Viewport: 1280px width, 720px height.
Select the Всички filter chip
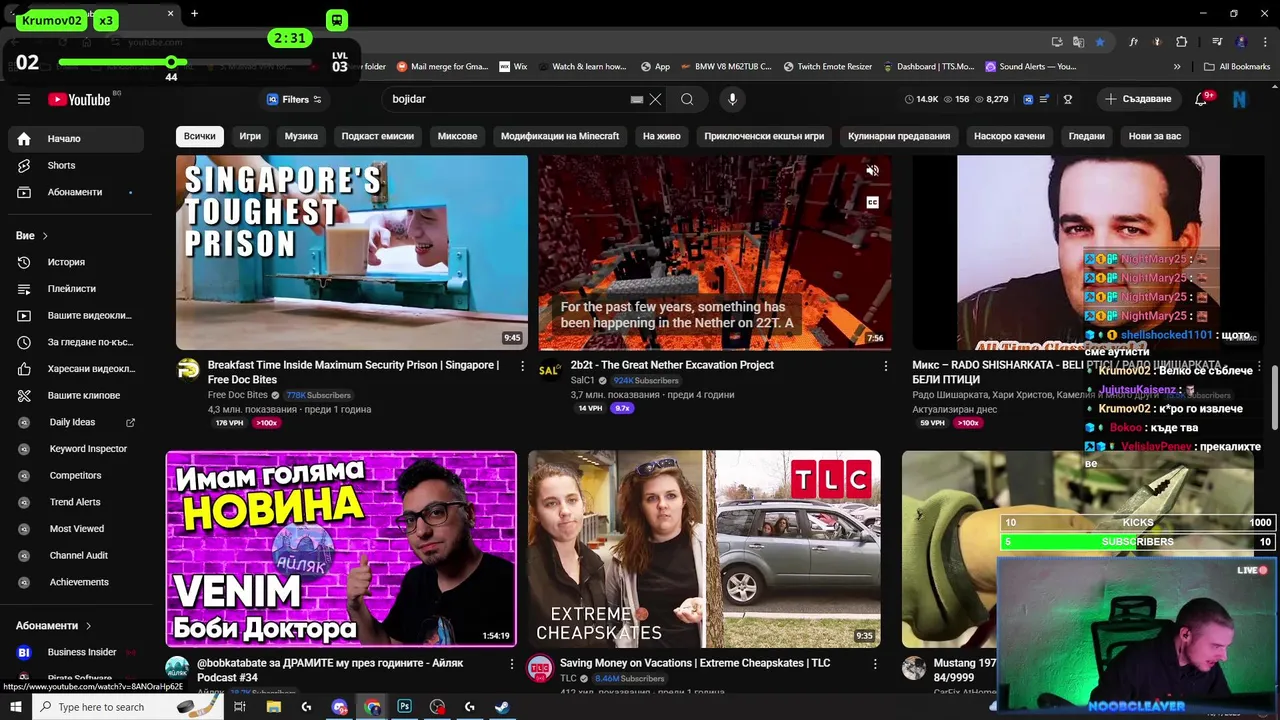(x=199, y=136)
